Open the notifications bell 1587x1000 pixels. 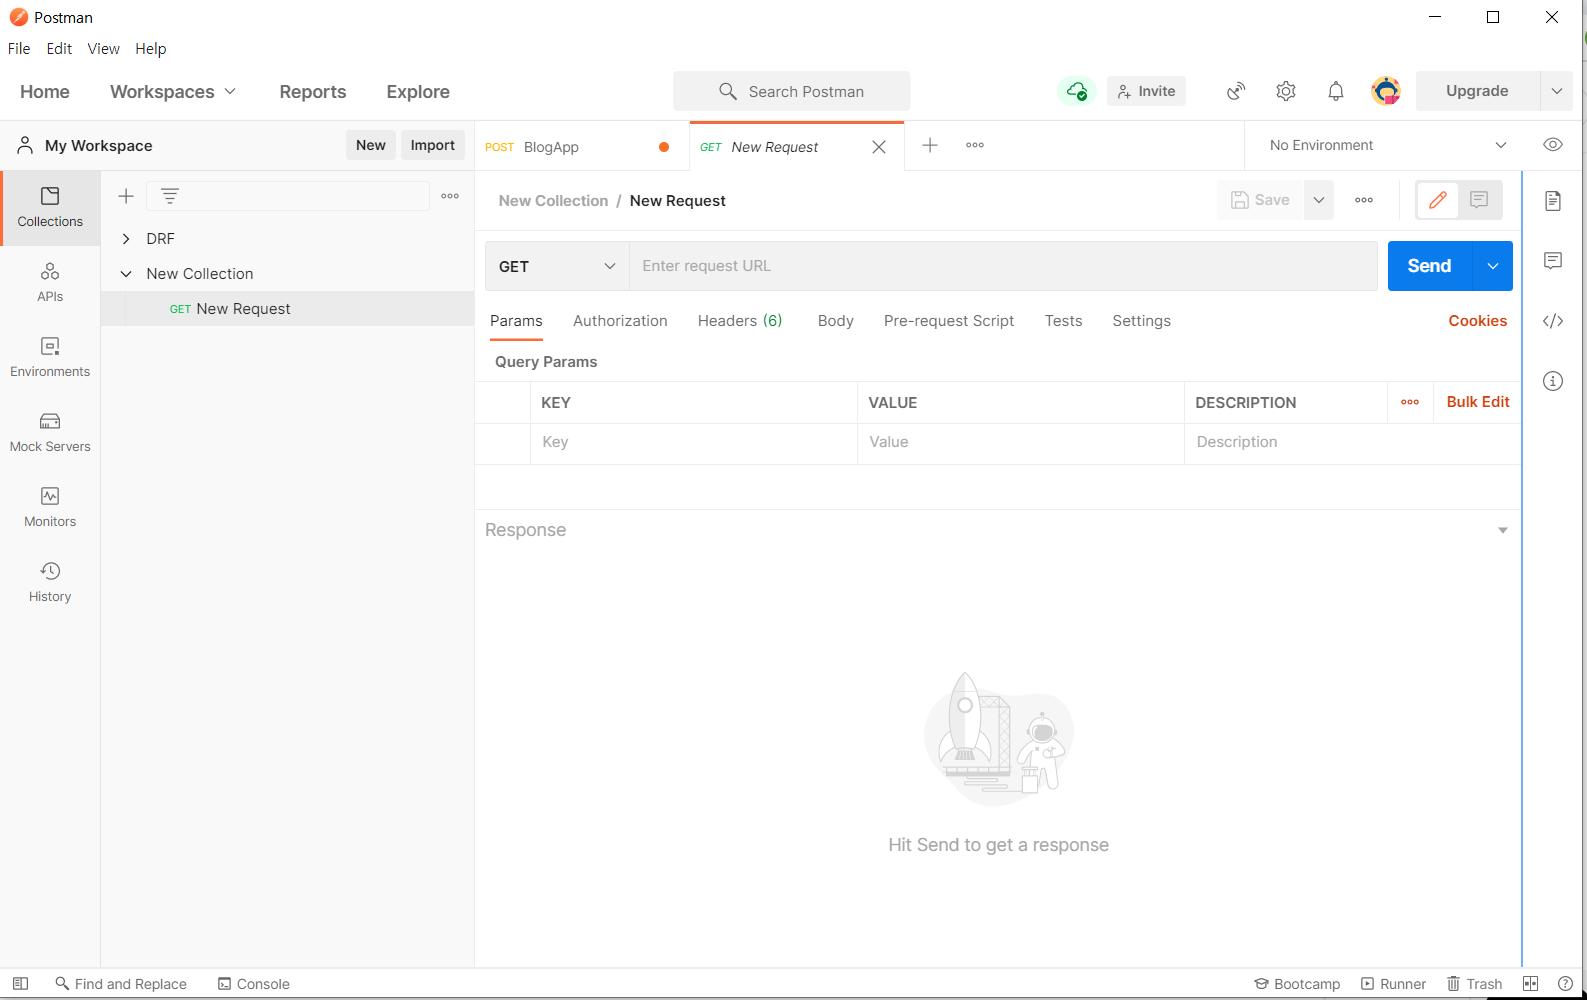(1336, 91)
